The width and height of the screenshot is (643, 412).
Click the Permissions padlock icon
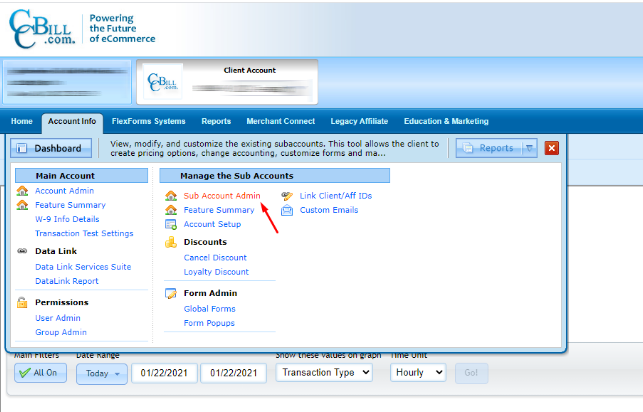click(x=22, y=303)
